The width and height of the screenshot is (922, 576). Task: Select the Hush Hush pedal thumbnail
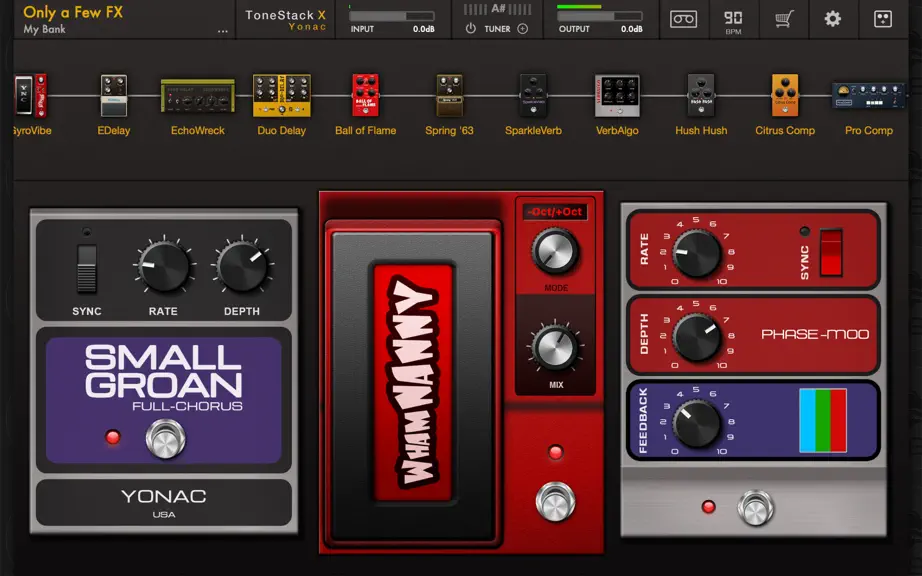tap(701, 95)
